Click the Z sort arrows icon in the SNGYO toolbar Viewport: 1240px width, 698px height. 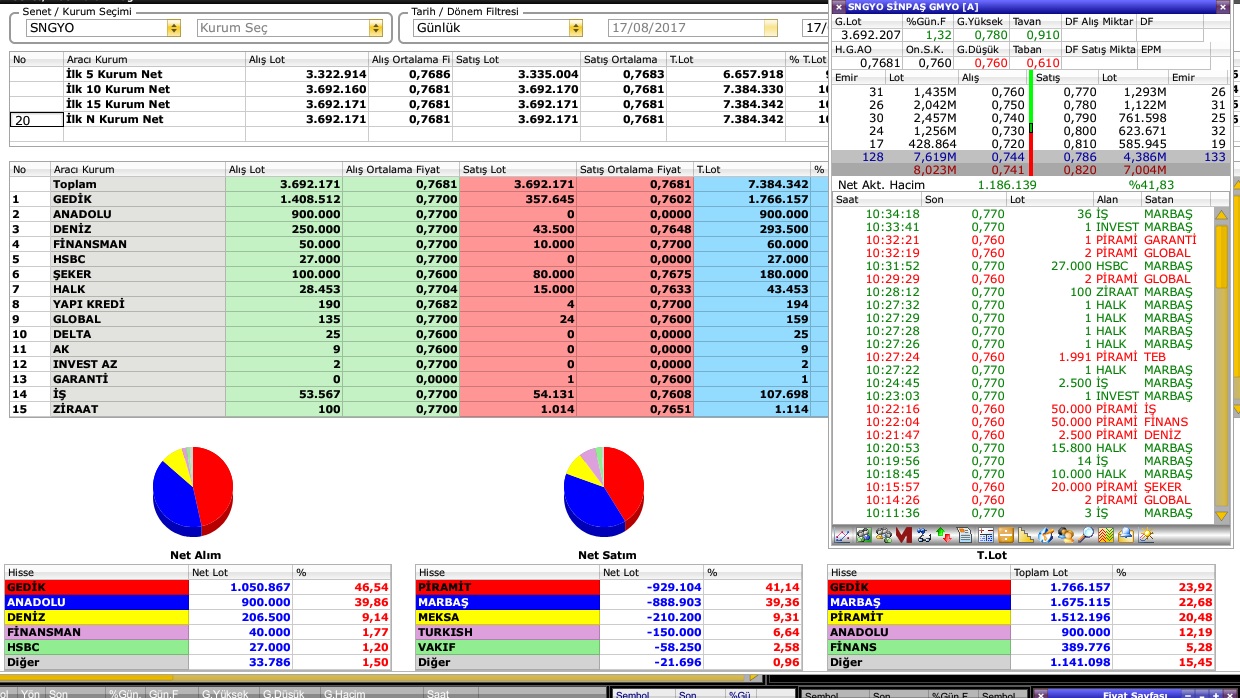923,536
